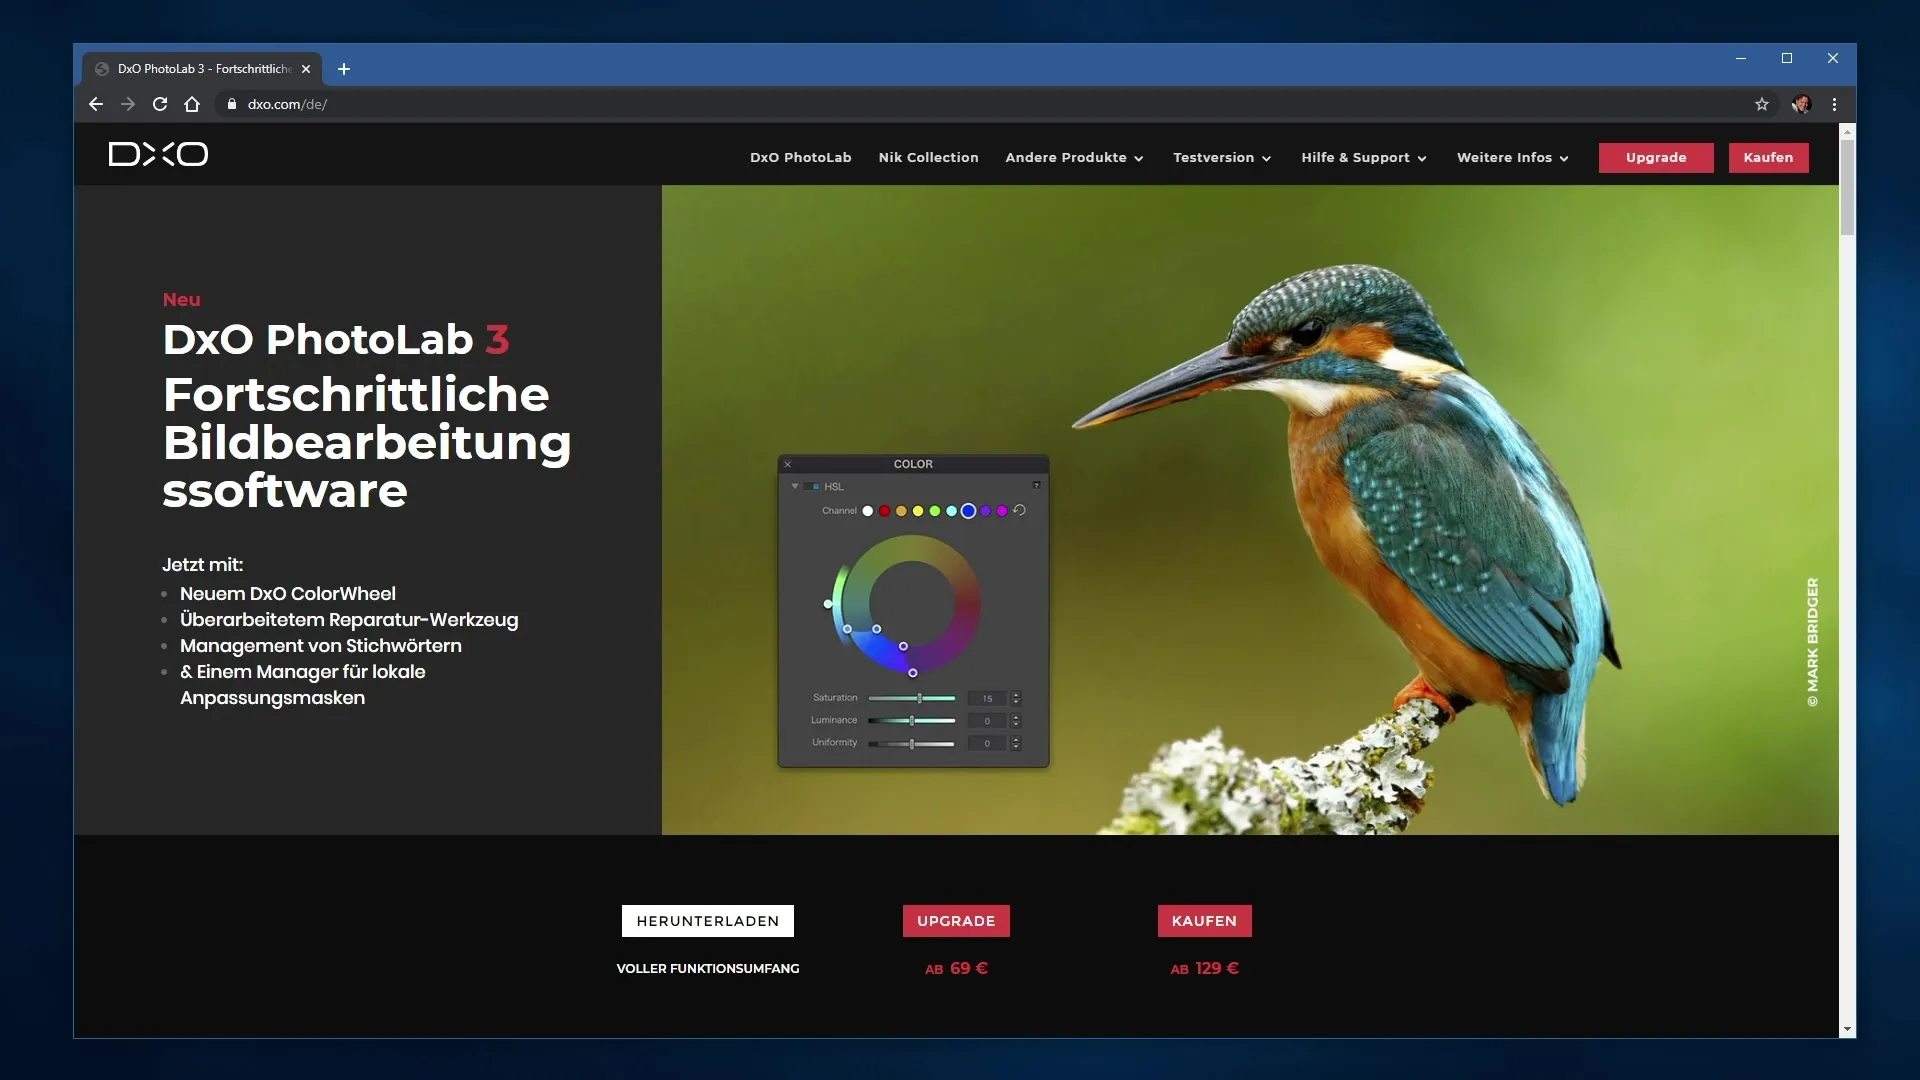The width and height of the screenshot is (1920, 1080).
Task: Maximize the Chrome window
Action: click(x=1787, y=58)
